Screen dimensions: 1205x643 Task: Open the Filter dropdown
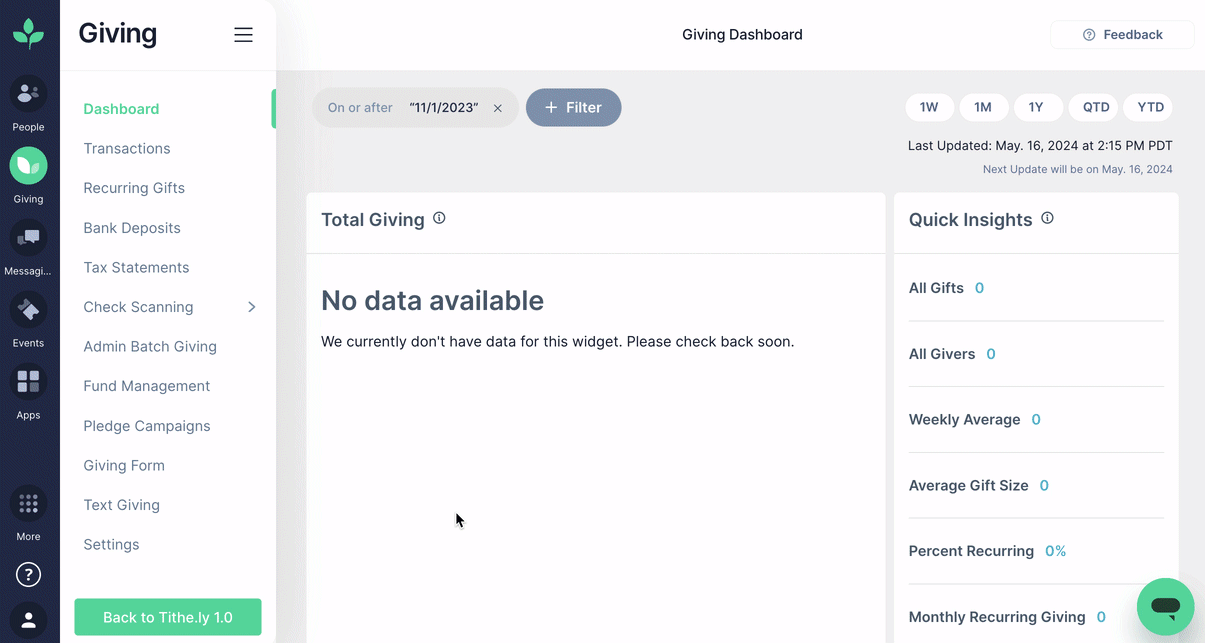click(x=573, y=107)
